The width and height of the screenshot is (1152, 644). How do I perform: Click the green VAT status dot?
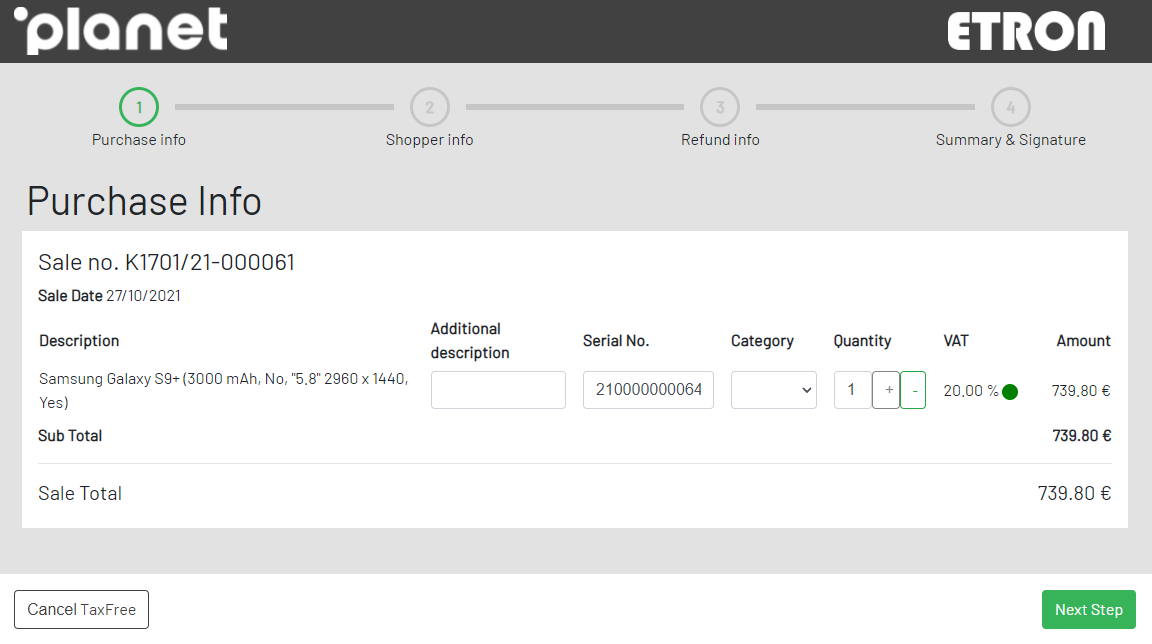click(1010, 392)
